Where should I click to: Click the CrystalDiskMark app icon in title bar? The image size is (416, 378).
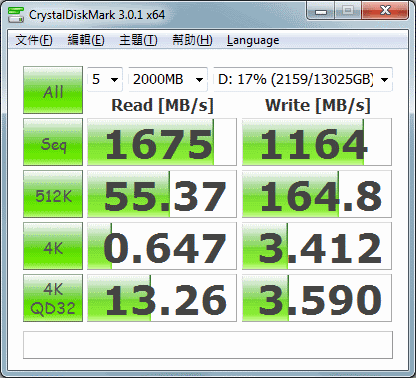pyautogui.click(x=16, y=15)
